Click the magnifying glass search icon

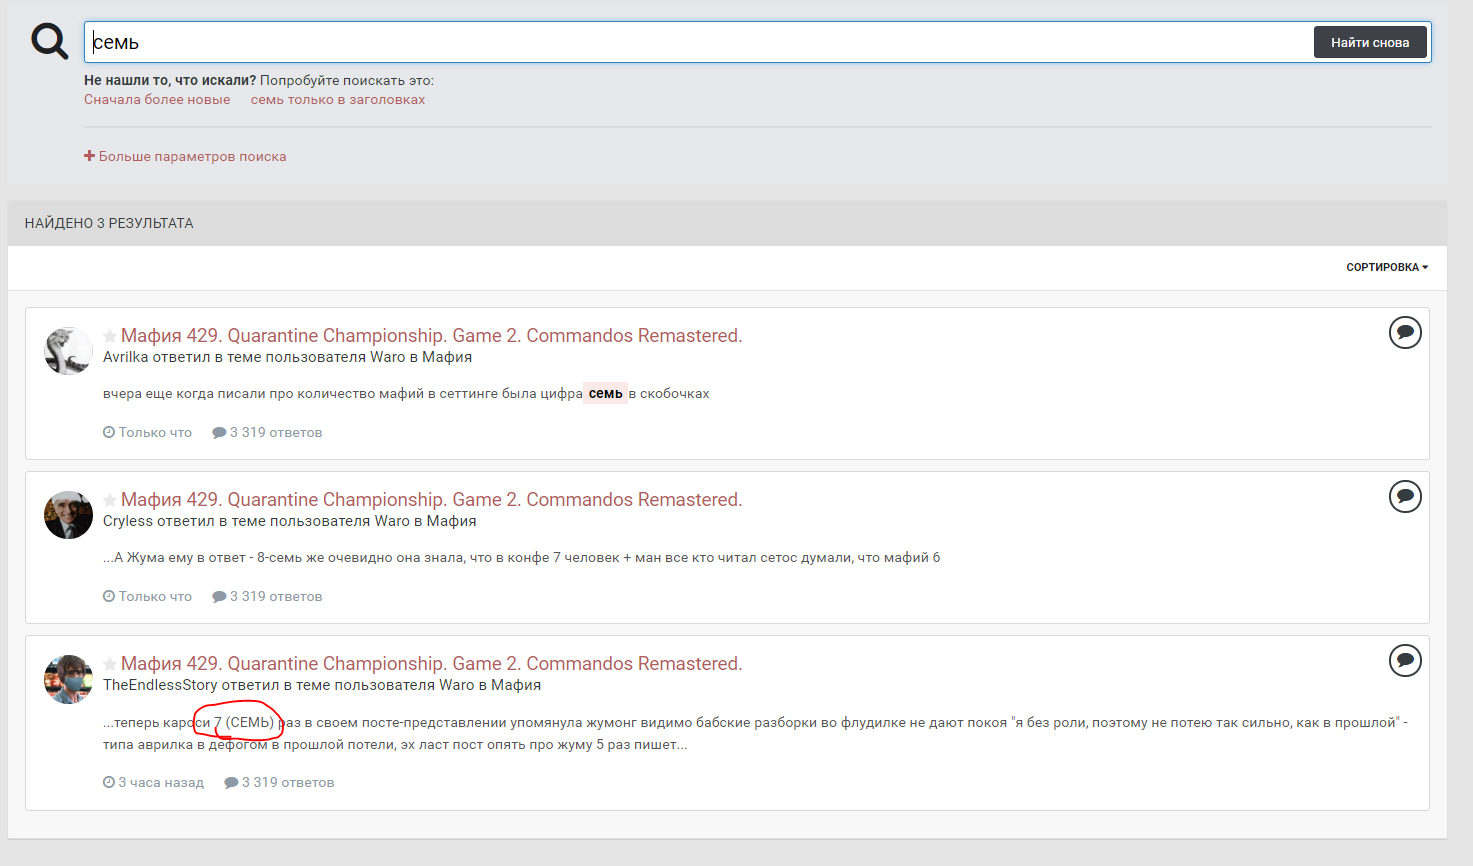coord(49,42)
